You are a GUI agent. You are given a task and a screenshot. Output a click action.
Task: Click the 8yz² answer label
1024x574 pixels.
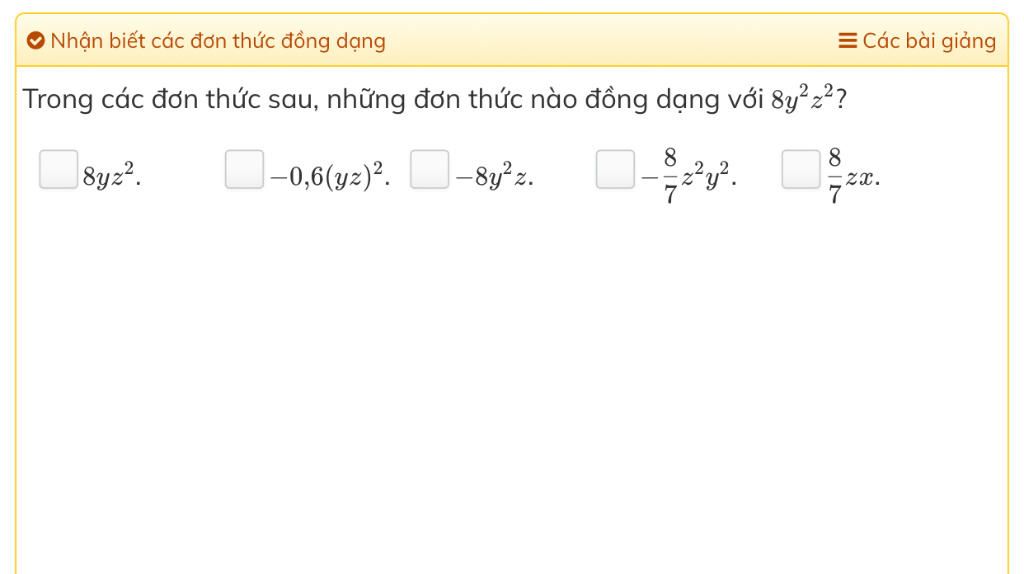pos(112,176)
